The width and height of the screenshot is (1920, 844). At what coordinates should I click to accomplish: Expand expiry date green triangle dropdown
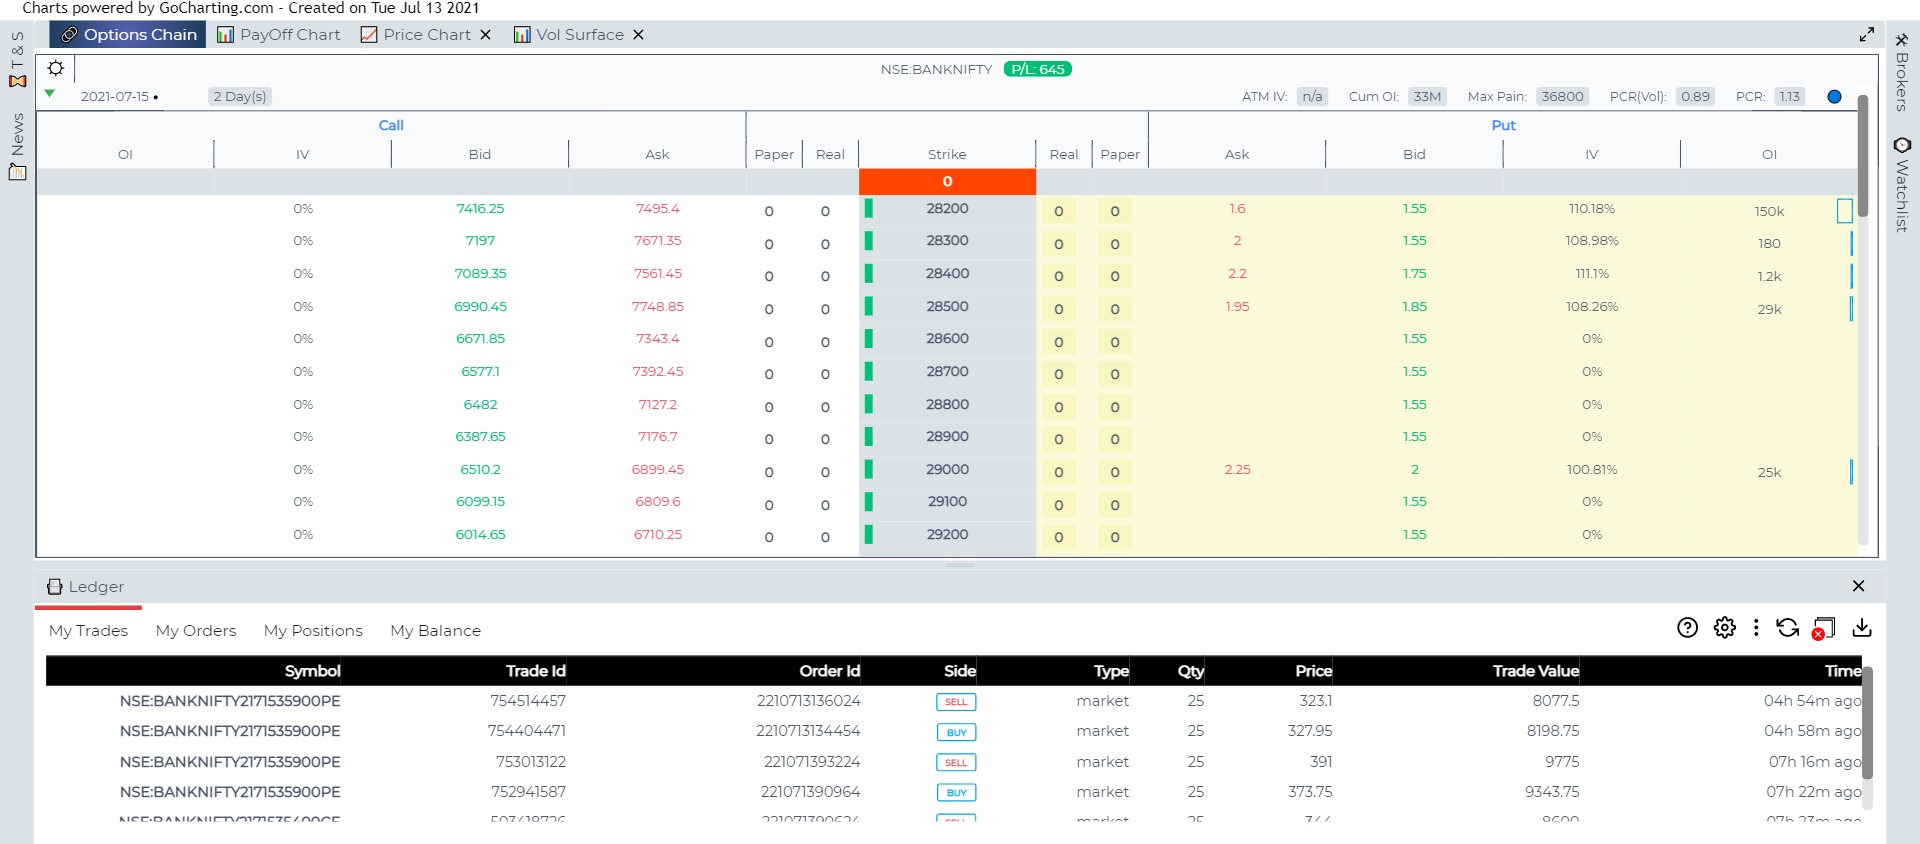(x=50, y=94)
